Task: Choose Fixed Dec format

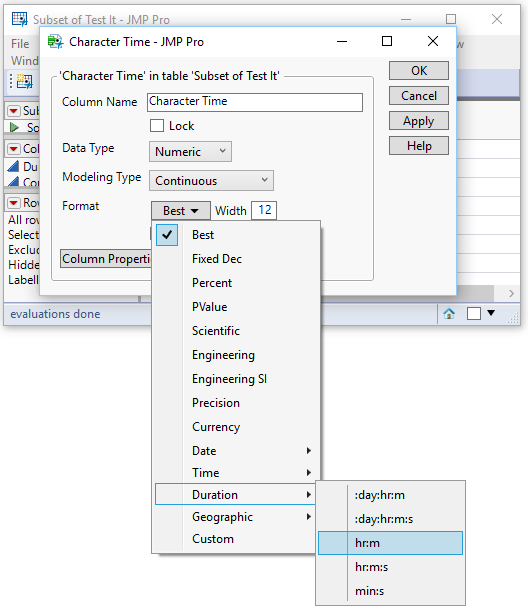Action: point(236,259)
